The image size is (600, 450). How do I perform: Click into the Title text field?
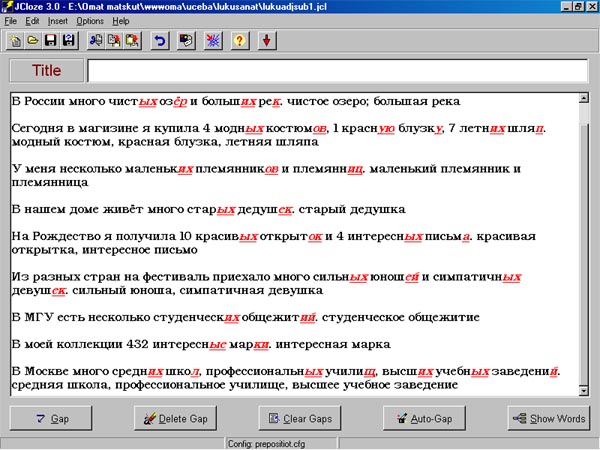337,71
